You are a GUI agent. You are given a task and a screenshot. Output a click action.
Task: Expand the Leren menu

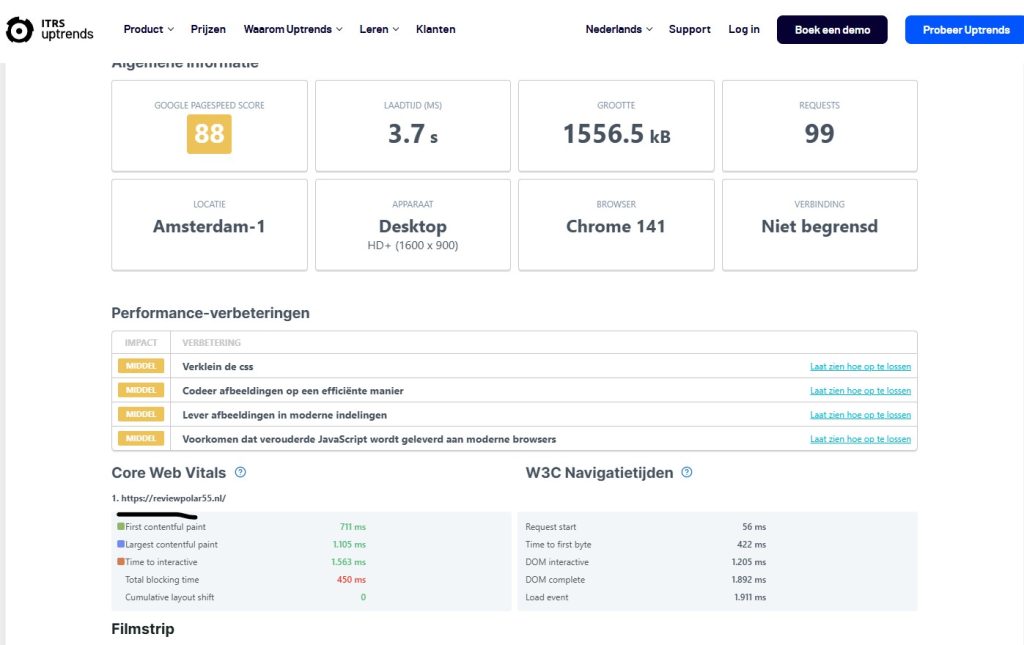tap(380, 30)
